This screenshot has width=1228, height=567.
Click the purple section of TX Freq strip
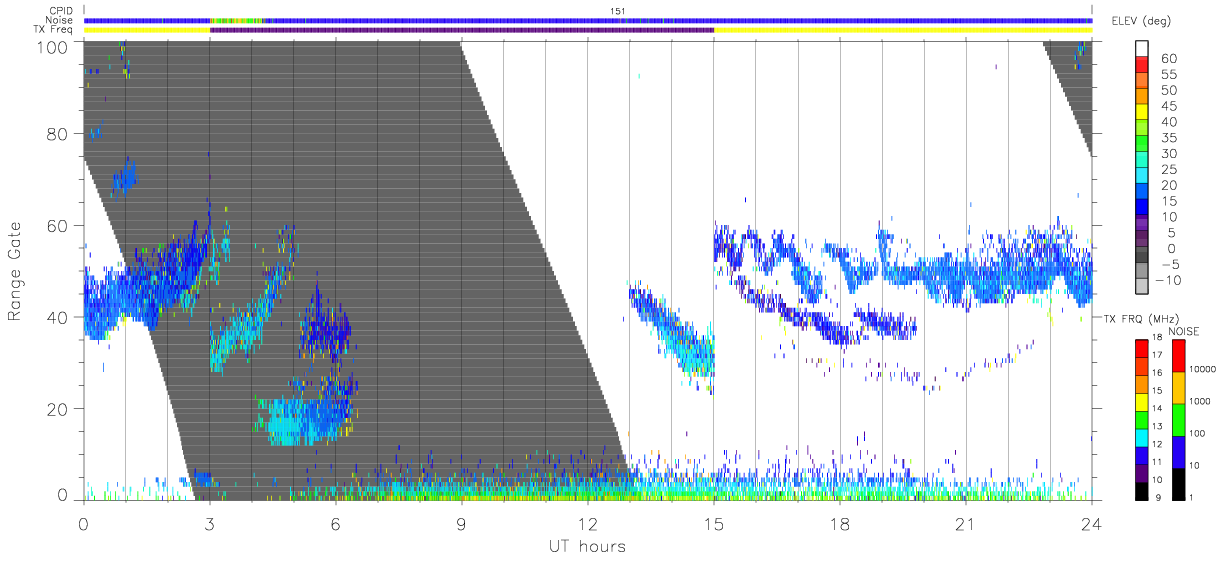tap(462, 30)
